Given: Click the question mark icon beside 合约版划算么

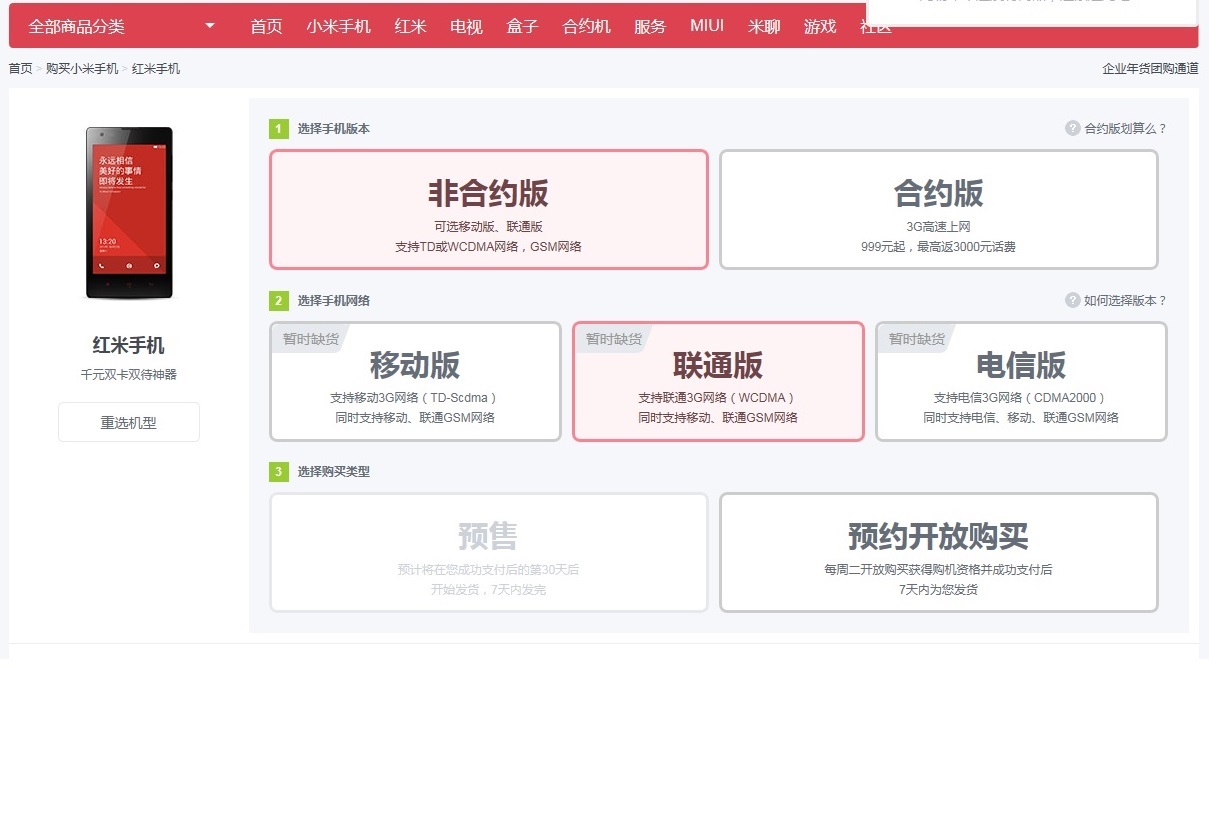Looking at the screenshot, I should tap(1073, 128).
